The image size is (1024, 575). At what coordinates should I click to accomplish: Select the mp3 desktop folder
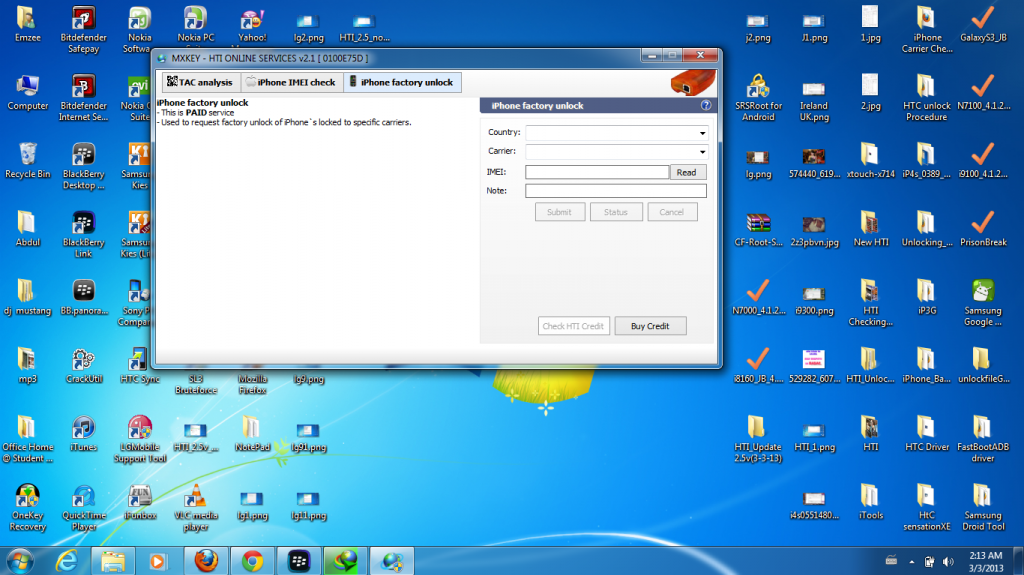point(27,365)
